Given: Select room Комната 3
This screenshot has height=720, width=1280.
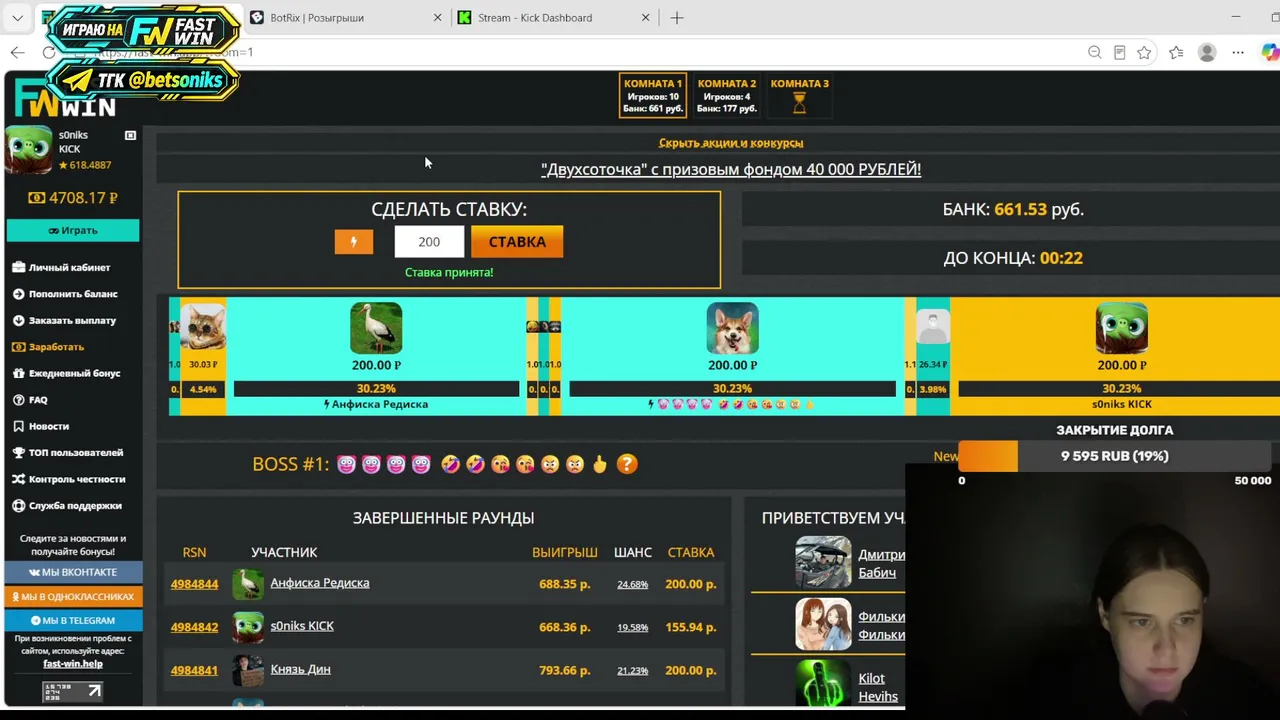Looking at the screenshot, I should (799, 96).
